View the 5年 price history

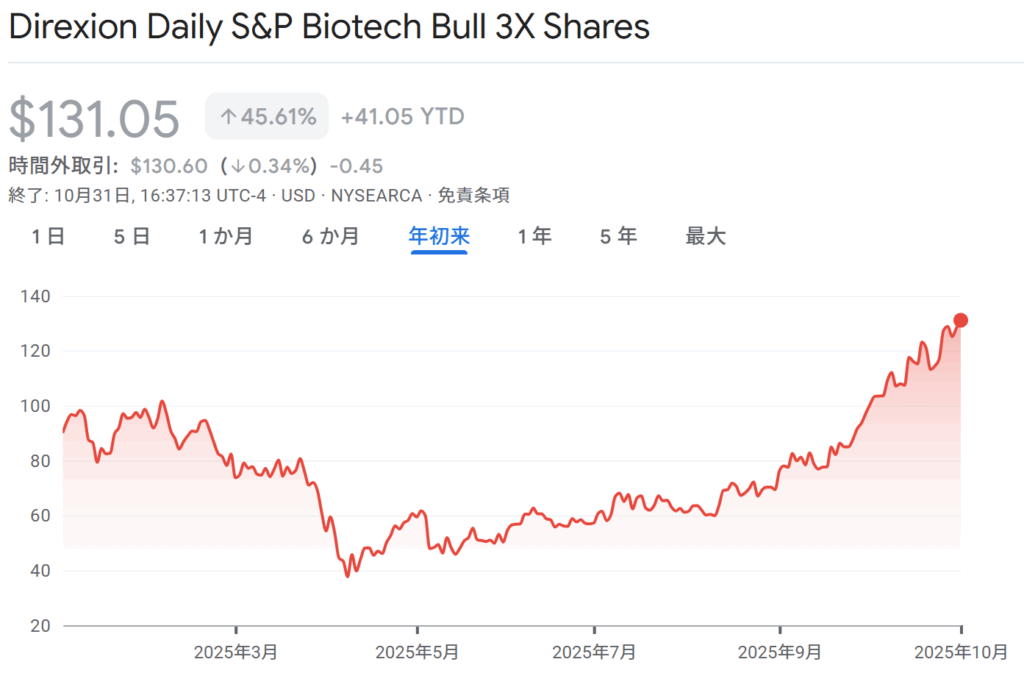pyautogui.click(x=618, y=237)
